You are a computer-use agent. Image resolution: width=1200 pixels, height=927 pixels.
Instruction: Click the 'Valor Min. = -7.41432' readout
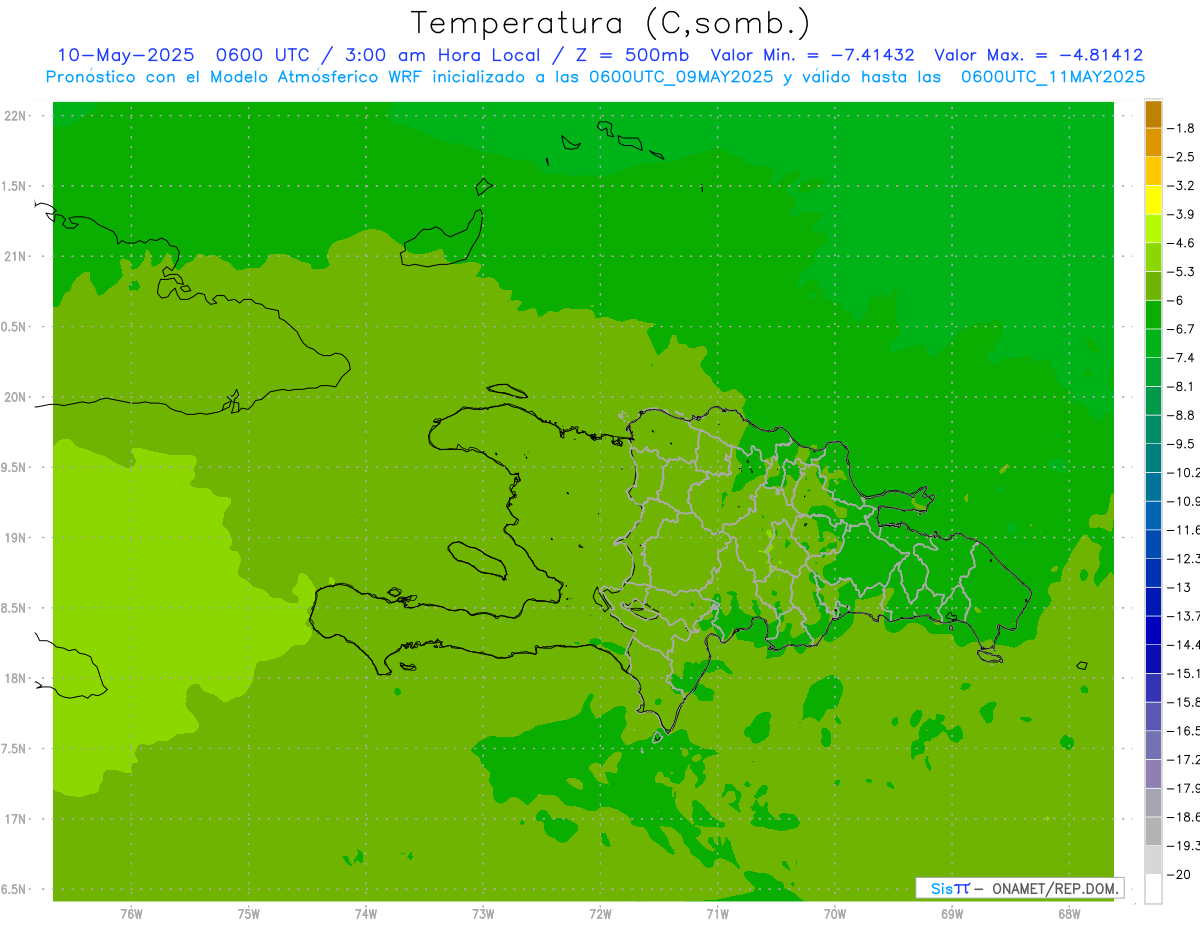pos(812,55)
